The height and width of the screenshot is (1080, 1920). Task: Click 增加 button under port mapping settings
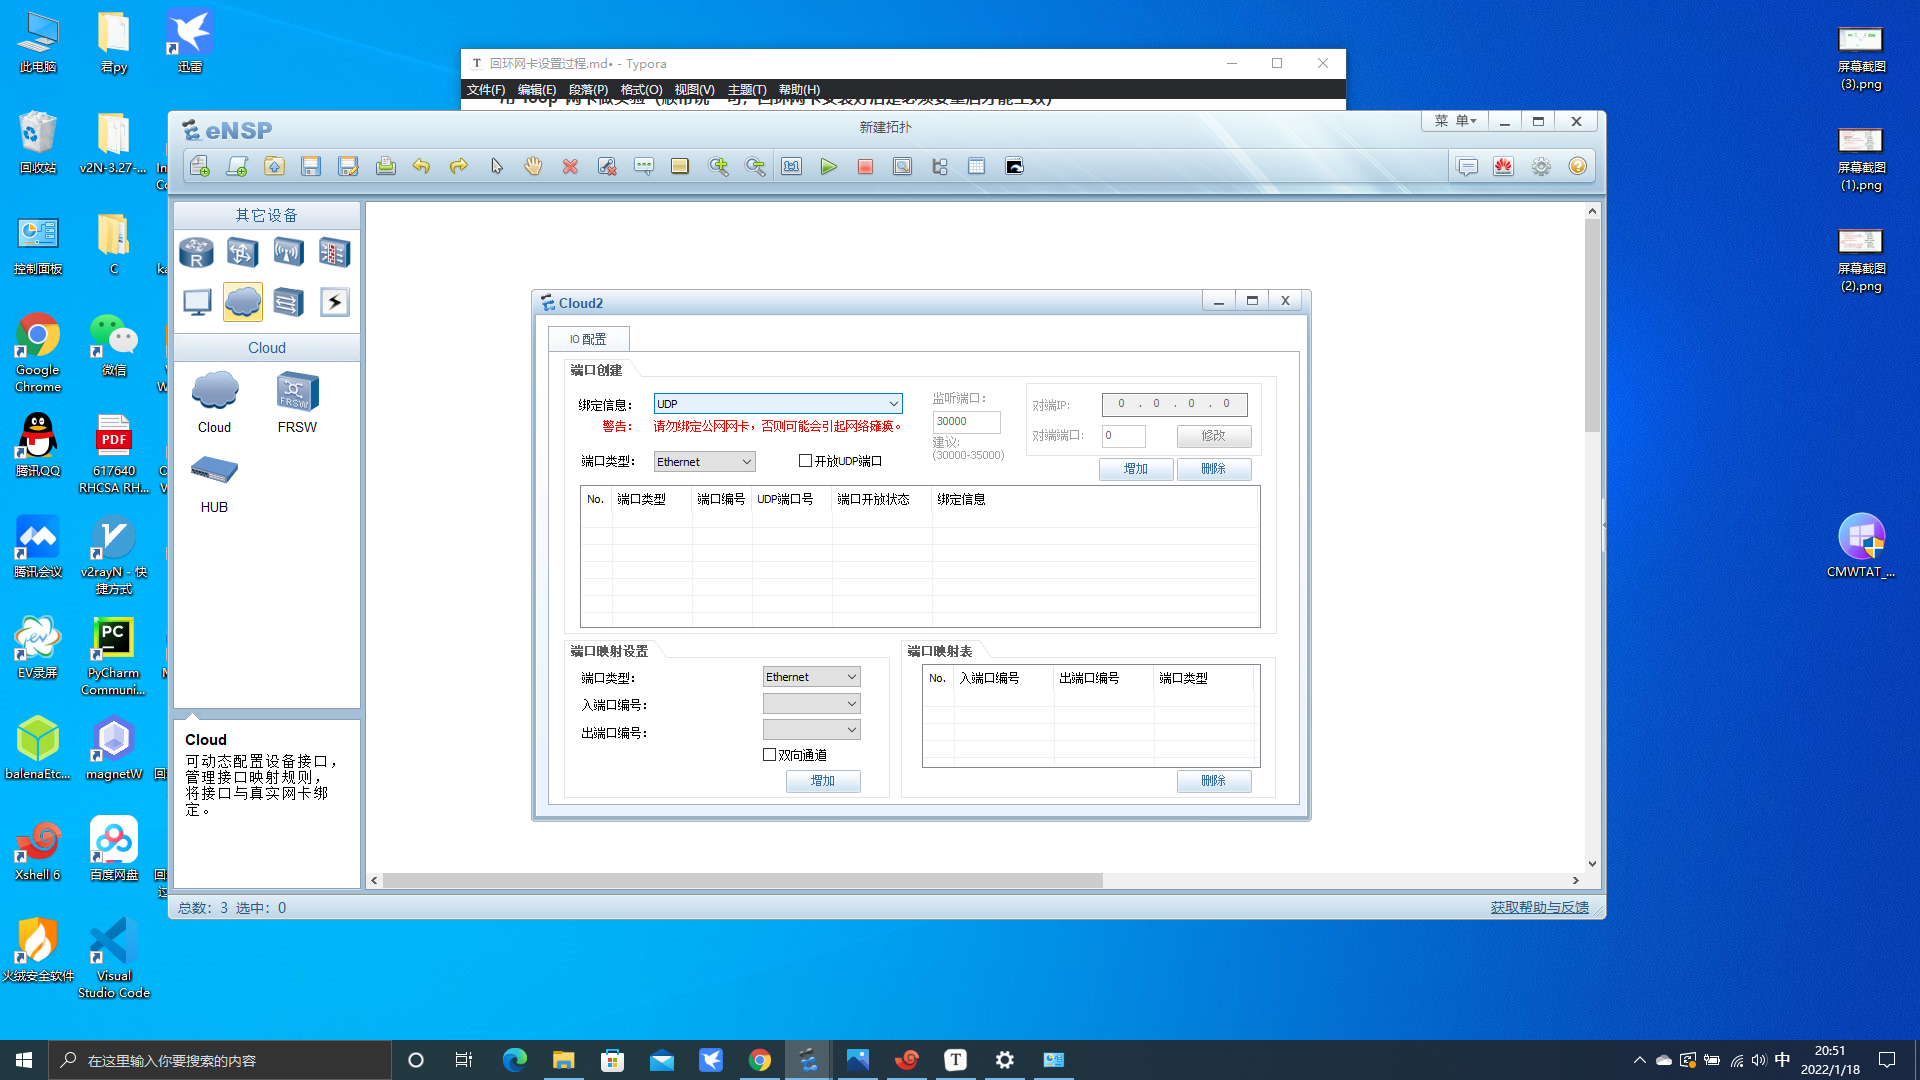coord(823,781)
